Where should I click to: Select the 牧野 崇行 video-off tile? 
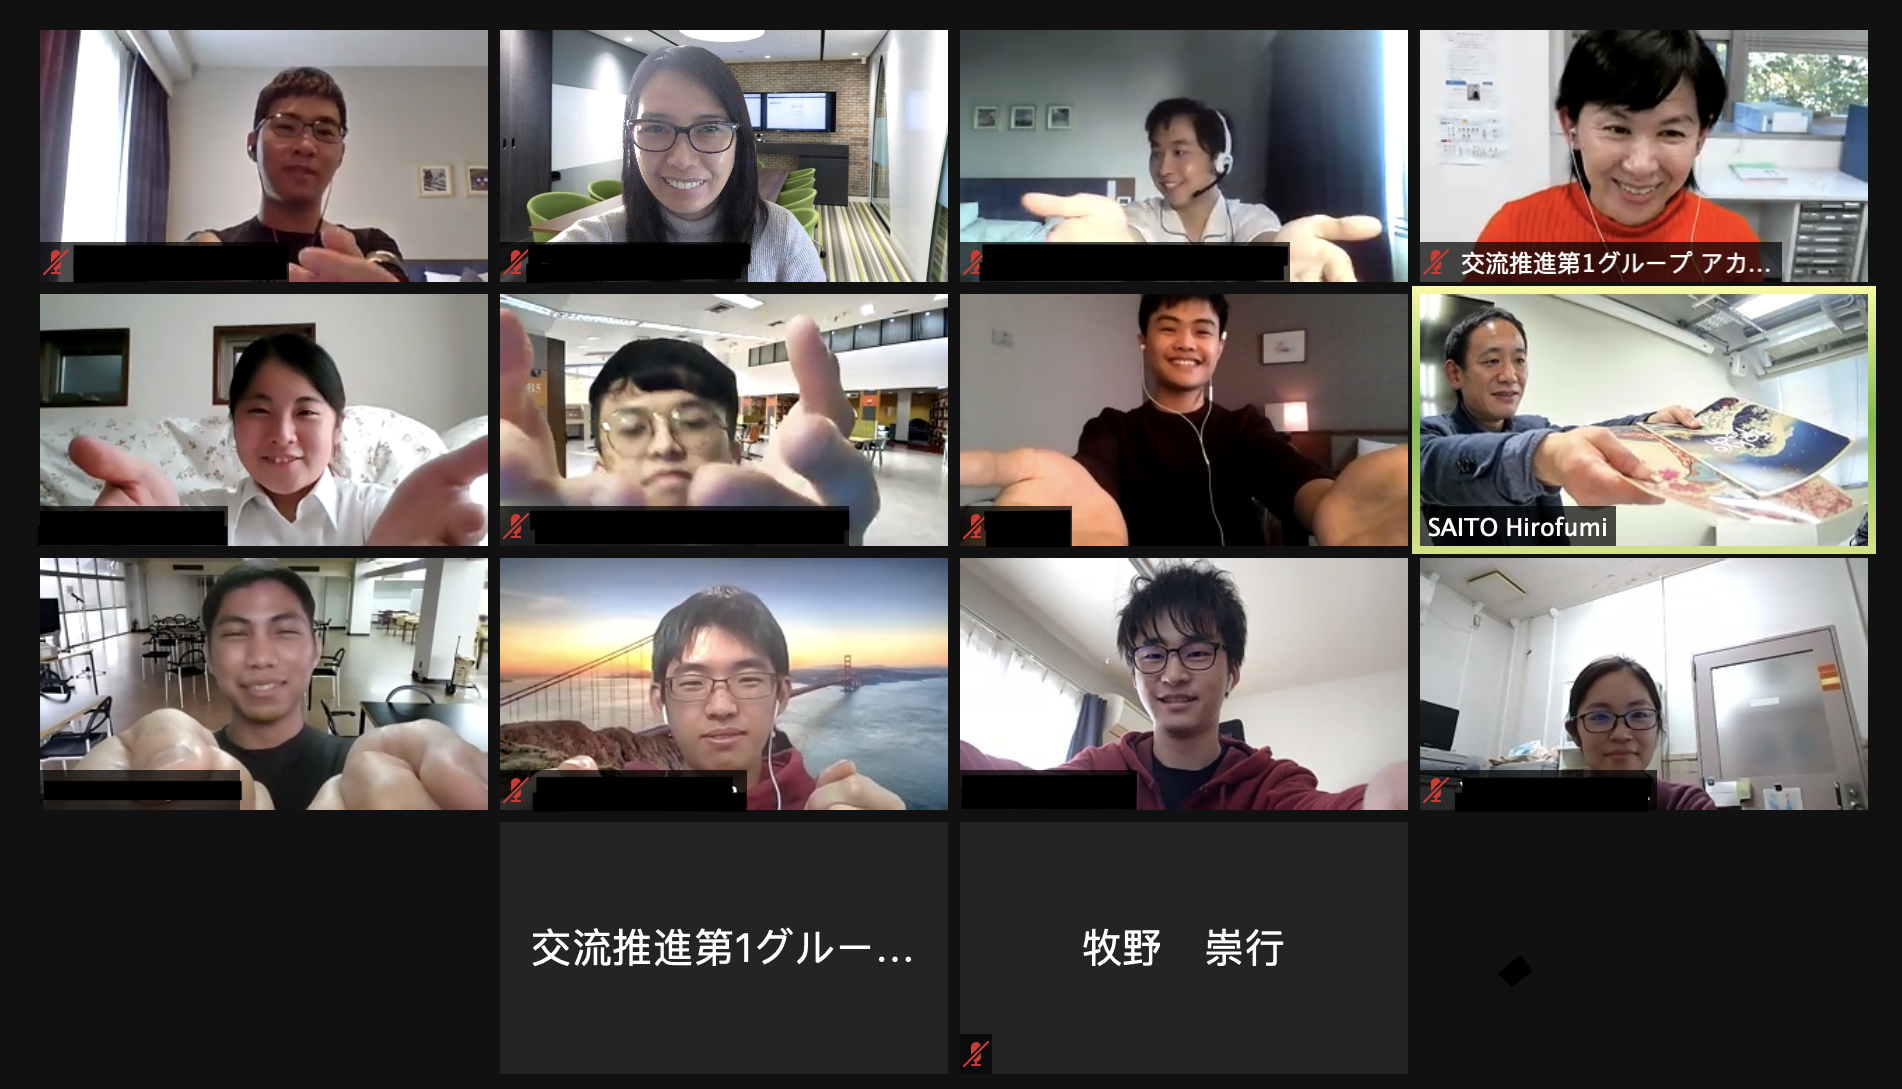1184,948
